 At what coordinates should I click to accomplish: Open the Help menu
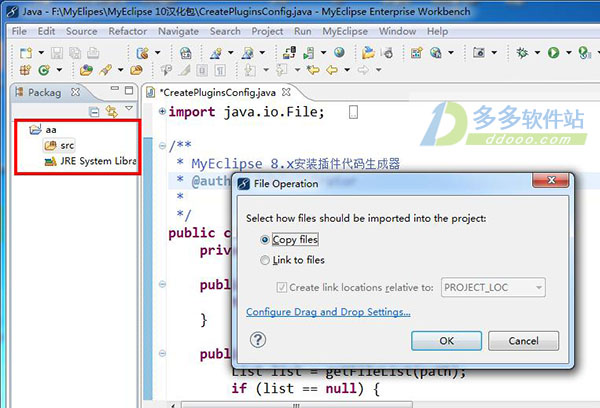click(437, 31)
